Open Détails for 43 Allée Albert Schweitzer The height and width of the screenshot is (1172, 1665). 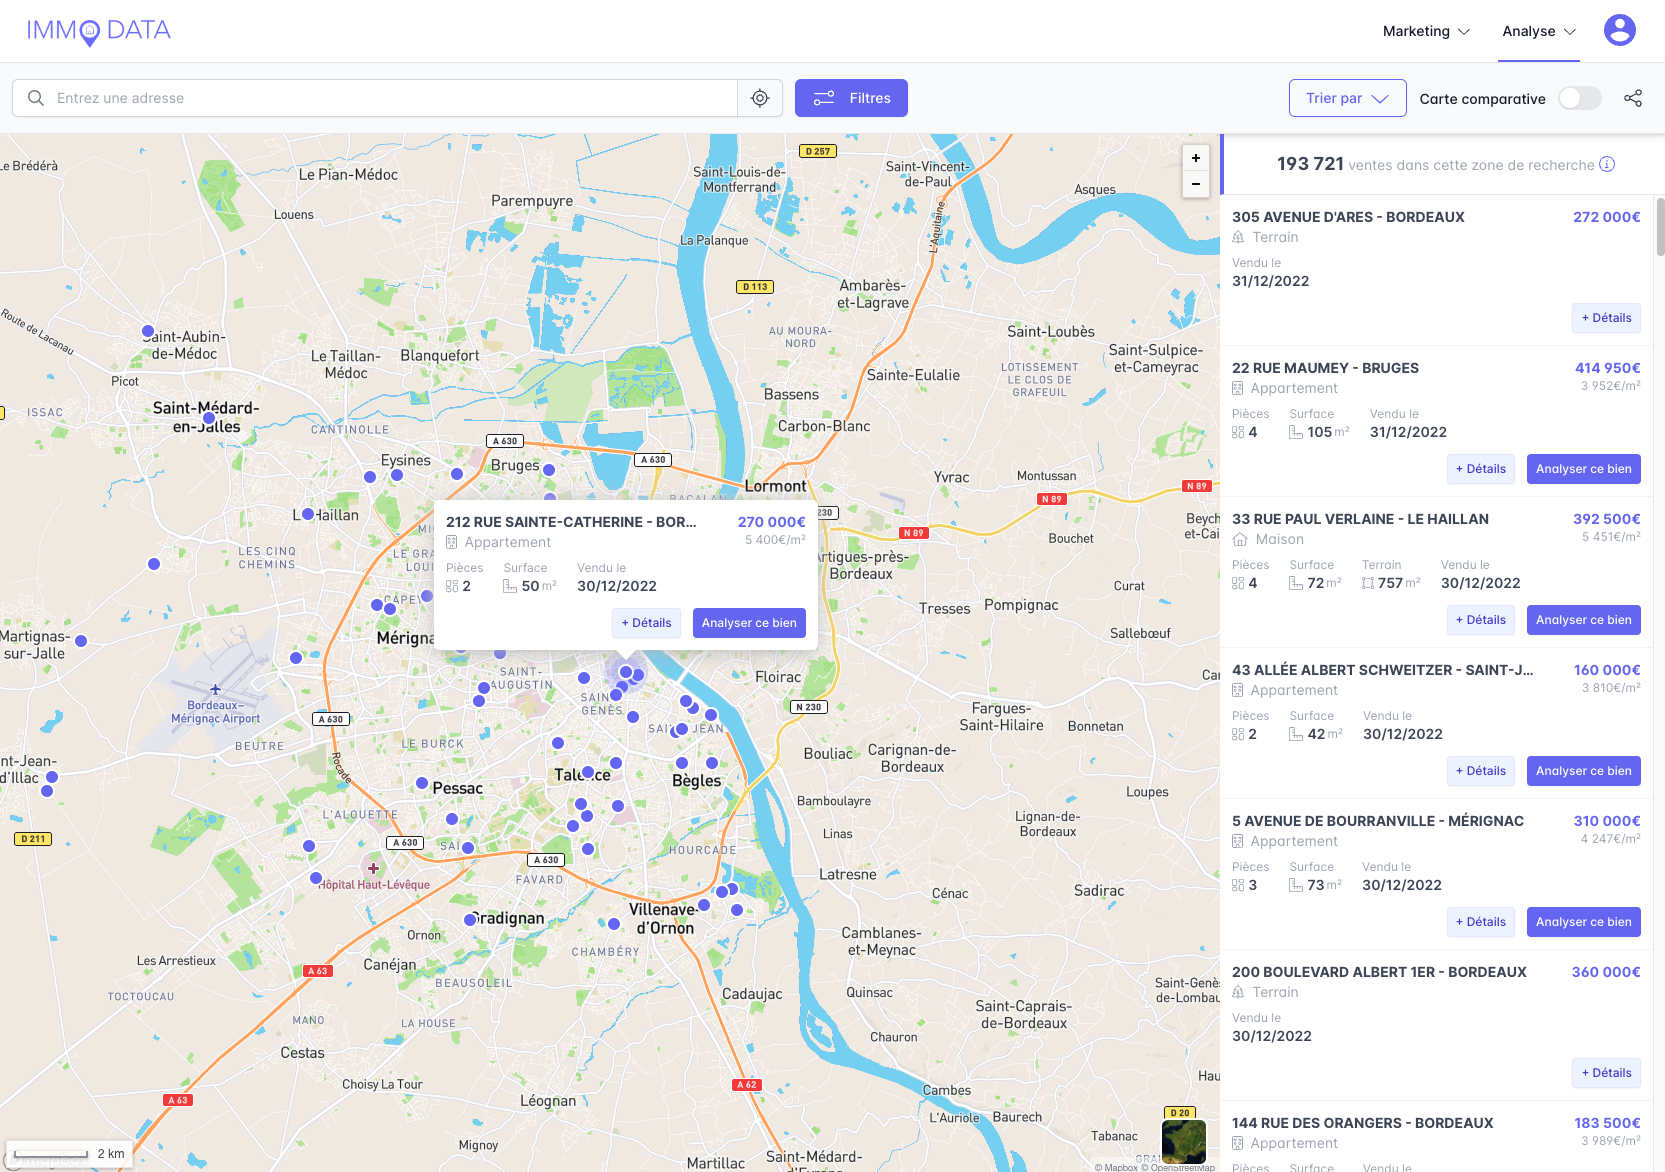(1481, 771)
